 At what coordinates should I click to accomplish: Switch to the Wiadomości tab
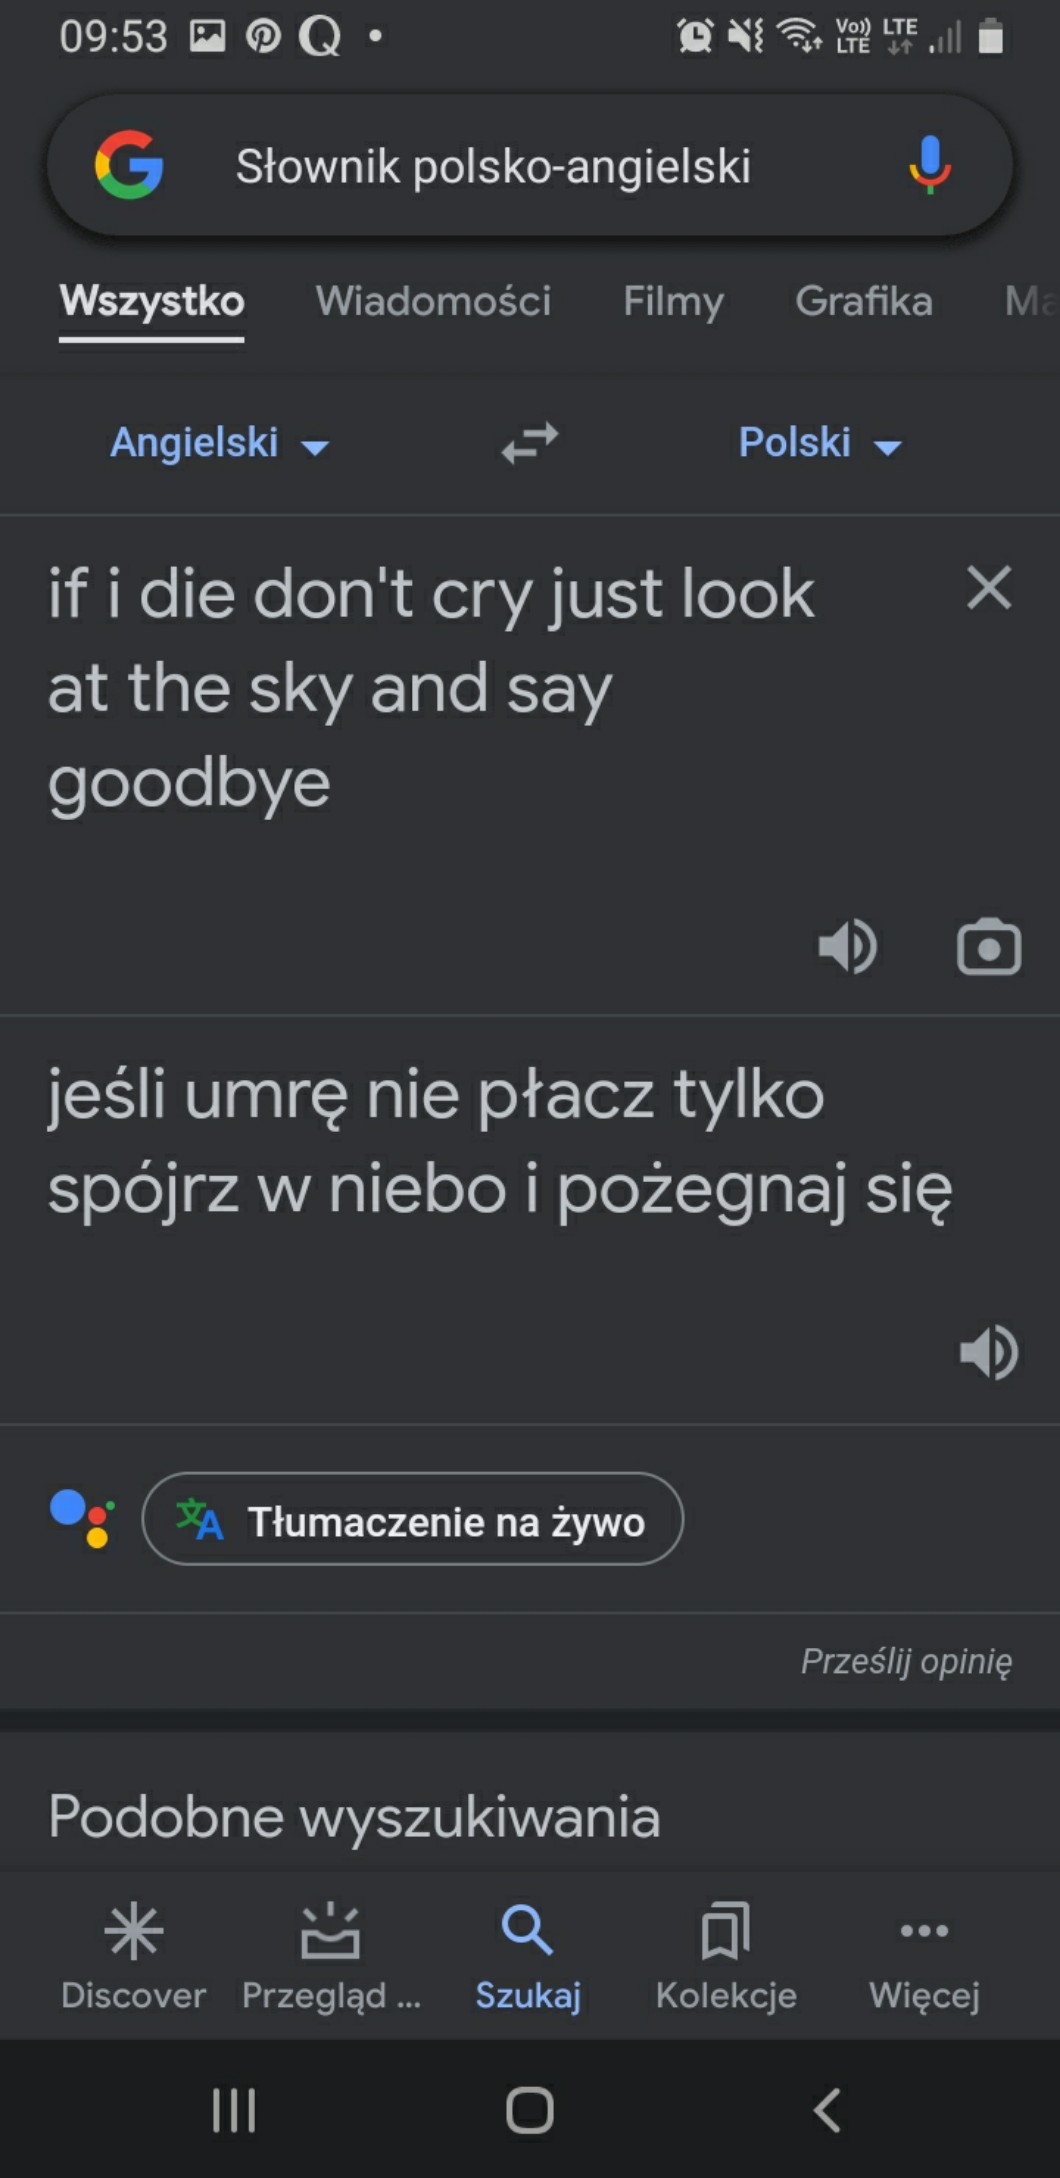click(x=433, y=301)
